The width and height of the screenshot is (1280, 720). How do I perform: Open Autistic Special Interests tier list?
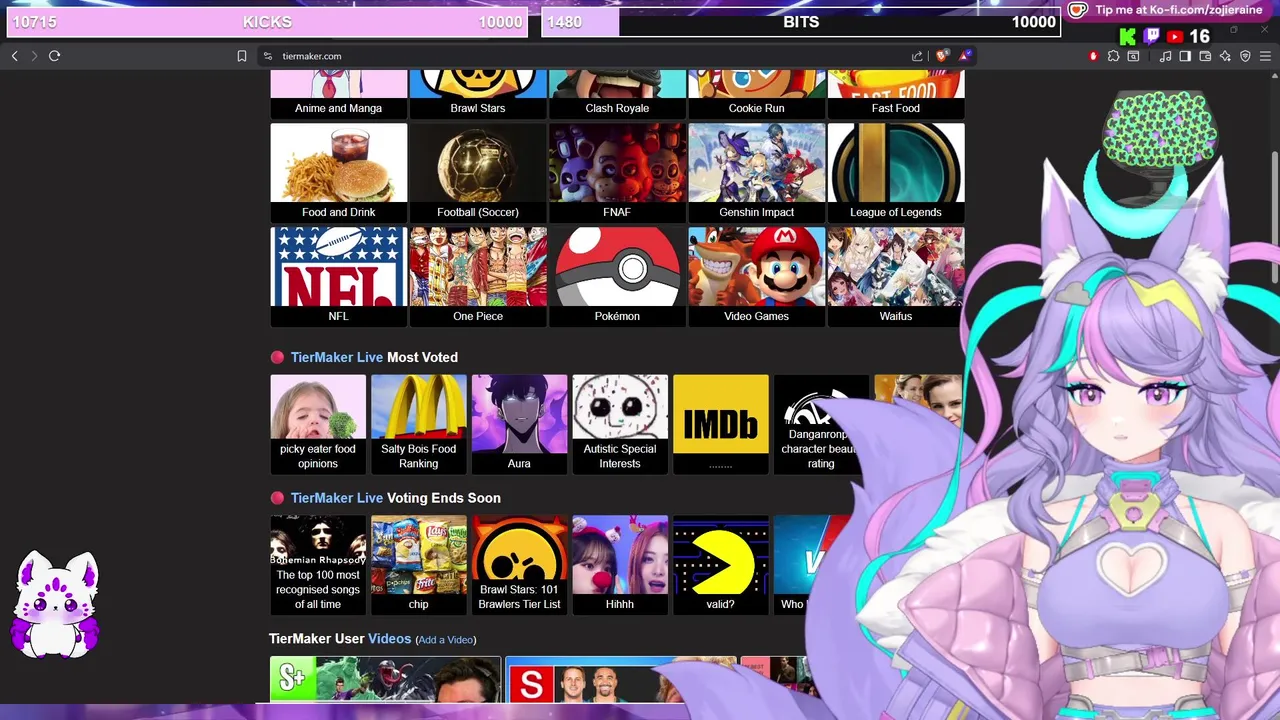pyautogui.click(x=620, y=424)
